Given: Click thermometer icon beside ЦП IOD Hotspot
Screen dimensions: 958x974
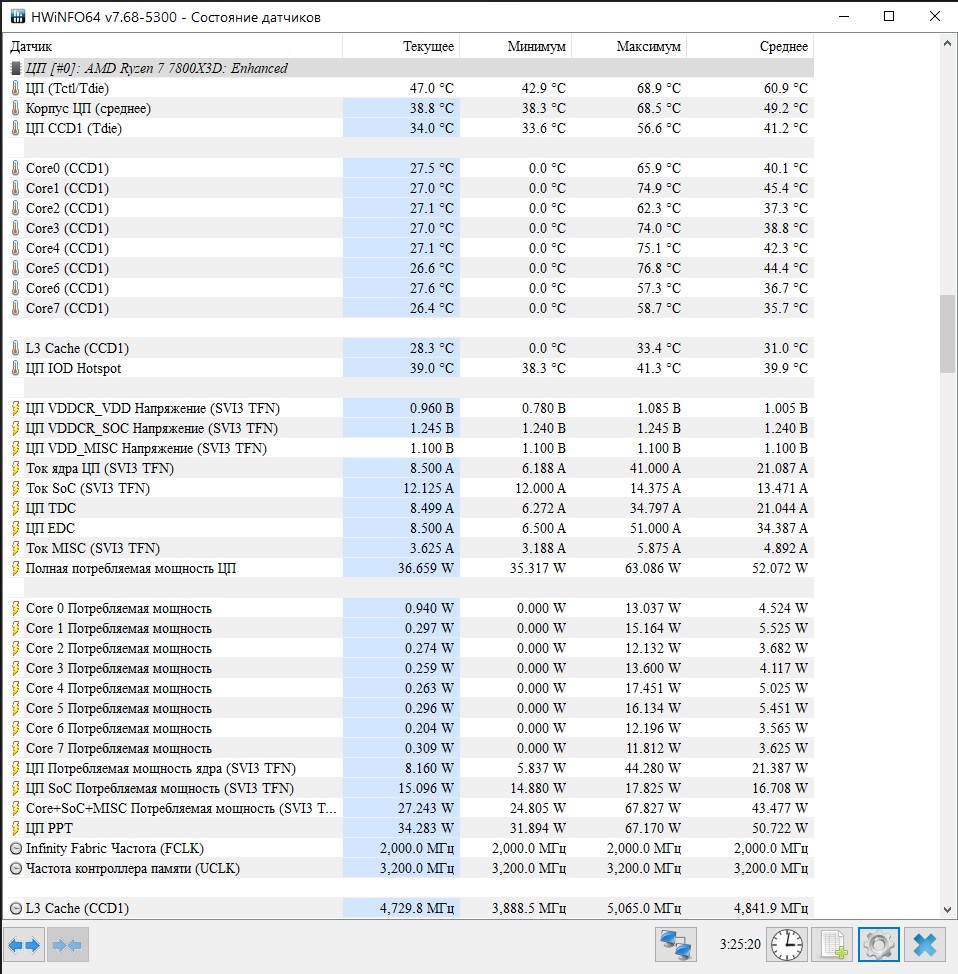Looking at the screenshot, I should click(x=16, y=368).
